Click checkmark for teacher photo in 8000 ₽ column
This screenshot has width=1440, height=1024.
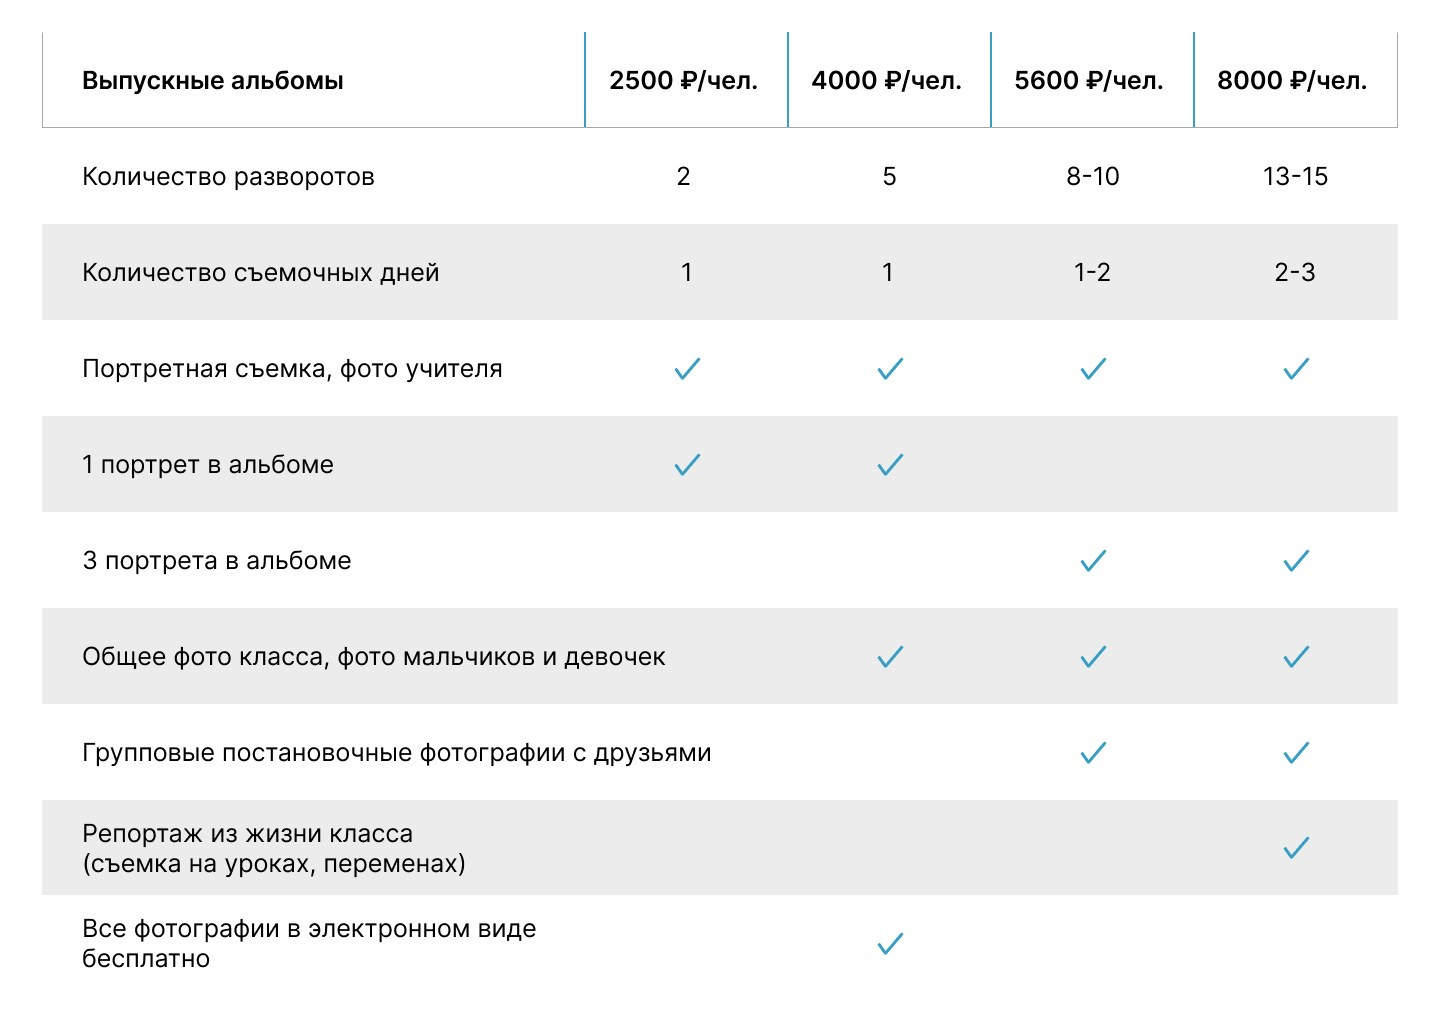click(x=1296, y=369)
